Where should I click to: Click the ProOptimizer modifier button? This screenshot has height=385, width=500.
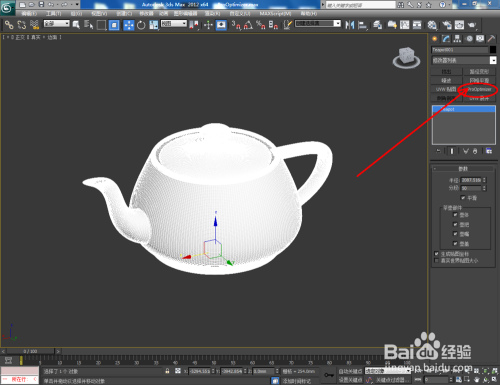[479, 89]
